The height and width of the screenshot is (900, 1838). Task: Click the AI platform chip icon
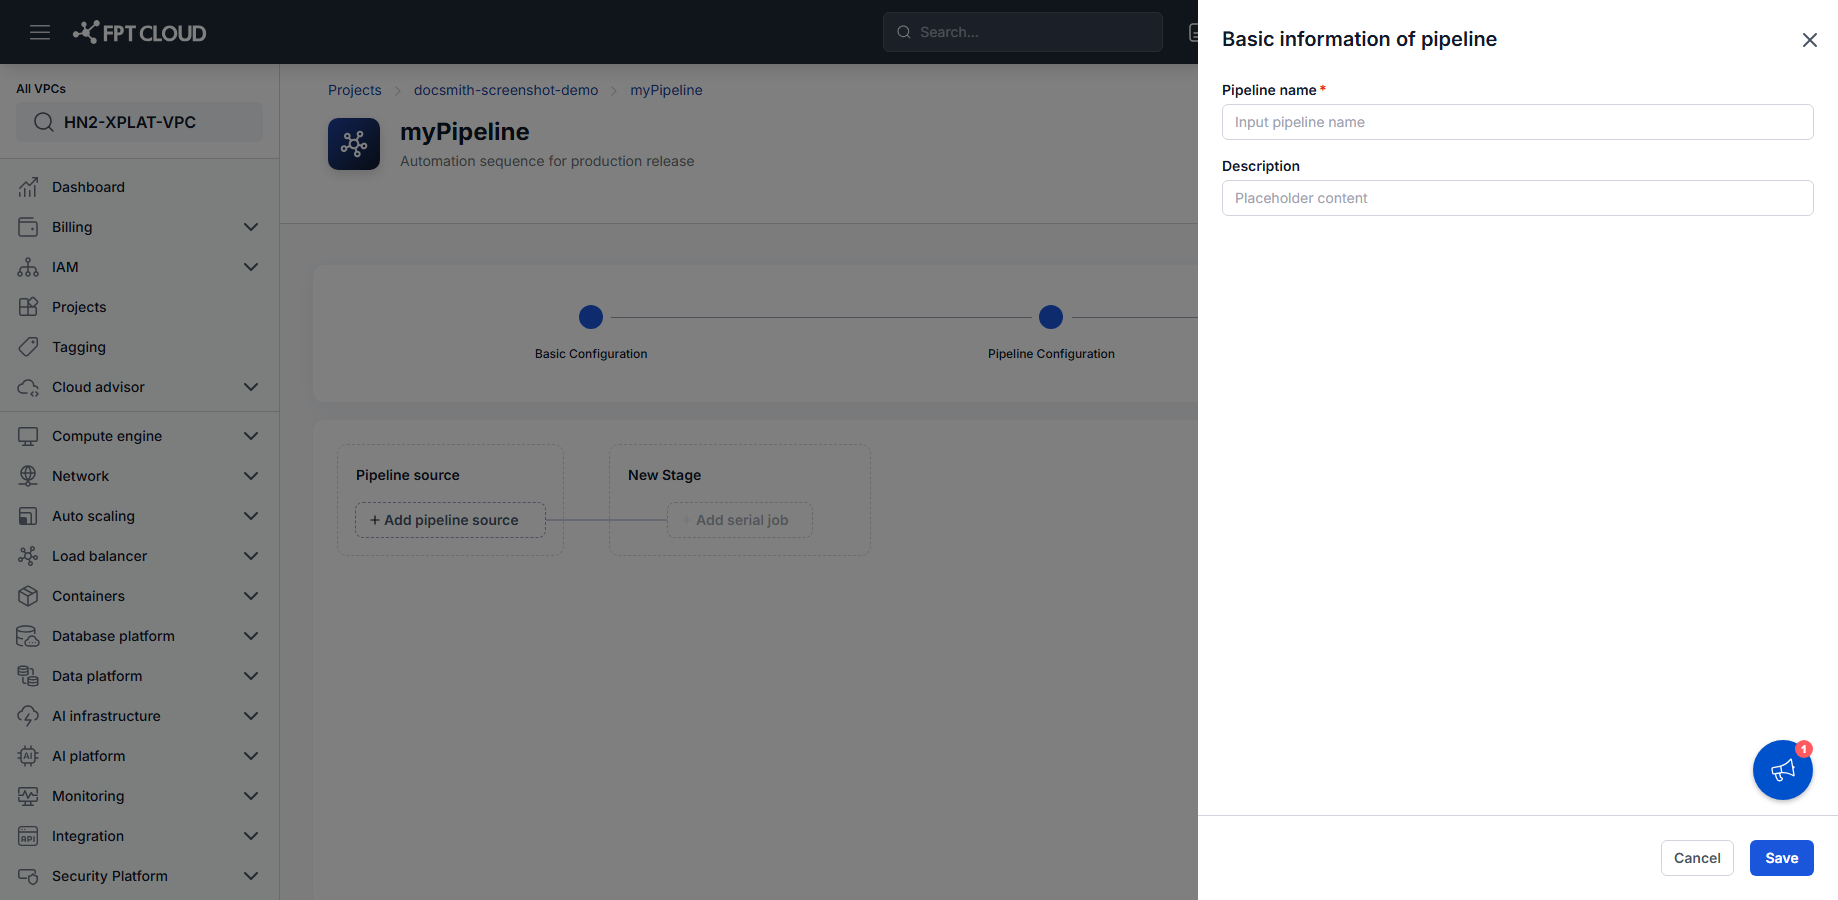pos(28,756)
